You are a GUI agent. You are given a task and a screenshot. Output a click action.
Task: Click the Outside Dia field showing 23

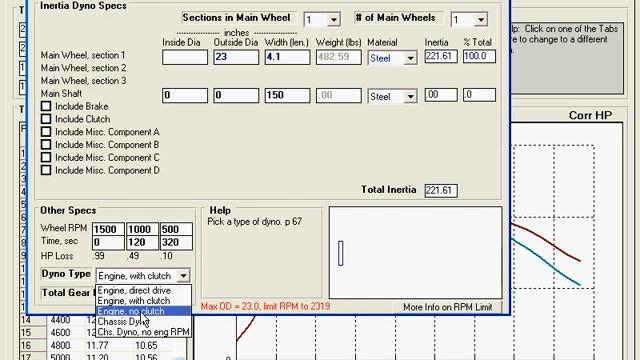coord(236,57)
